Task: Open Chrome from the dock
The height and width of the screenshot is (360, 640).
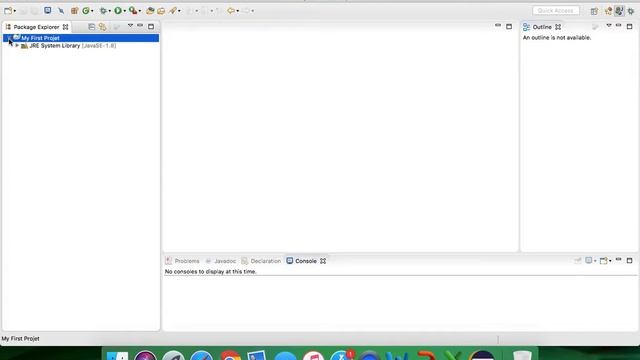Action: (230, 356)
